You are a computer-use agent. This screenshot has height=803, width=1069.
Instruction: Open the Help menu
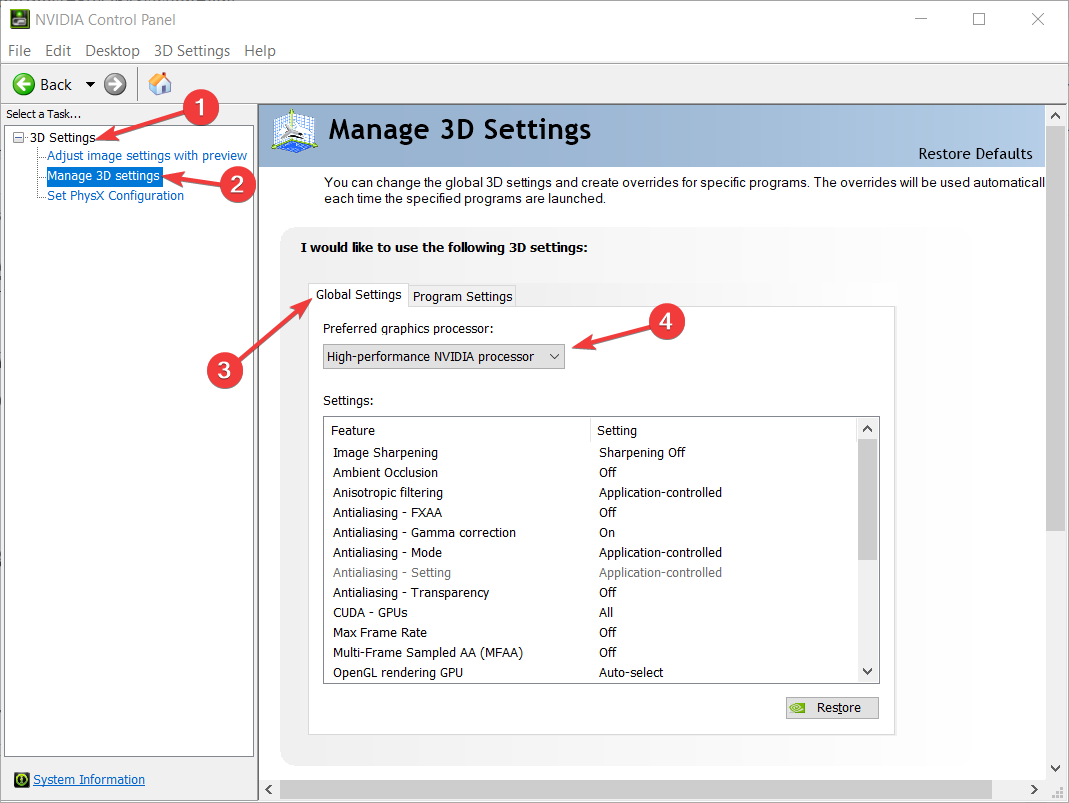pos(260,51)
